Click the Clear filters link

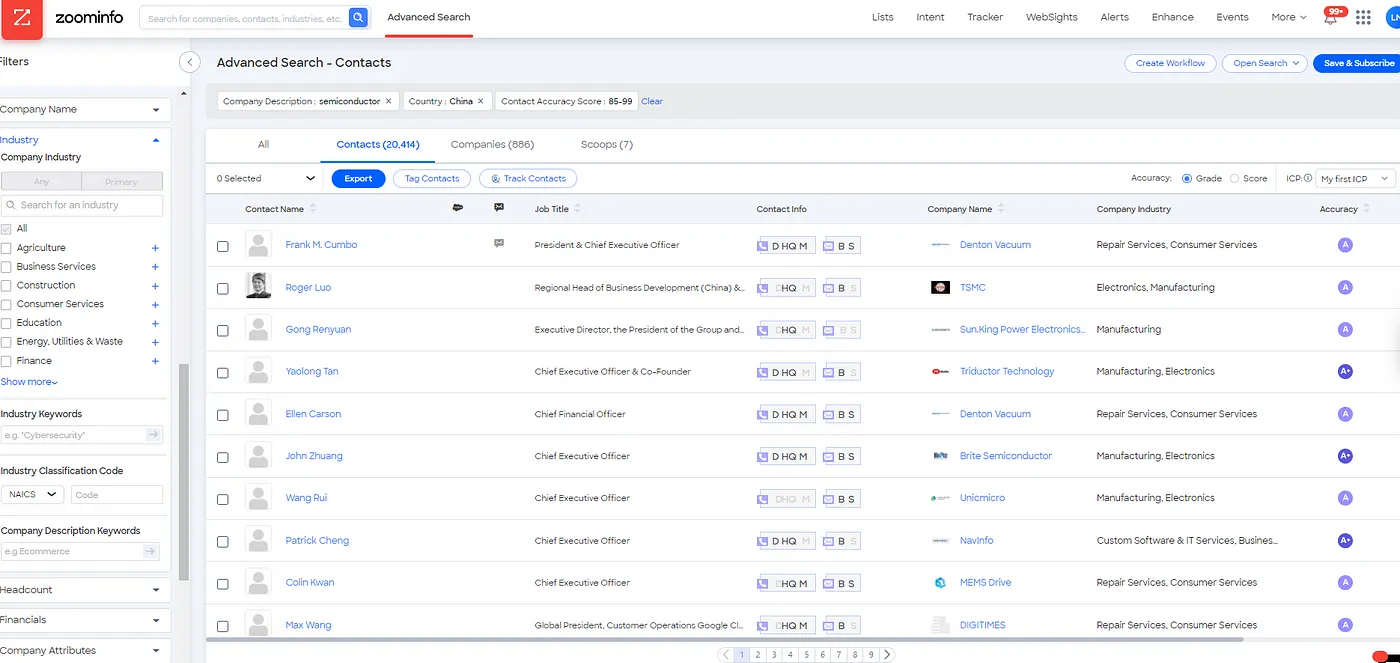click(x=652, y=101)
